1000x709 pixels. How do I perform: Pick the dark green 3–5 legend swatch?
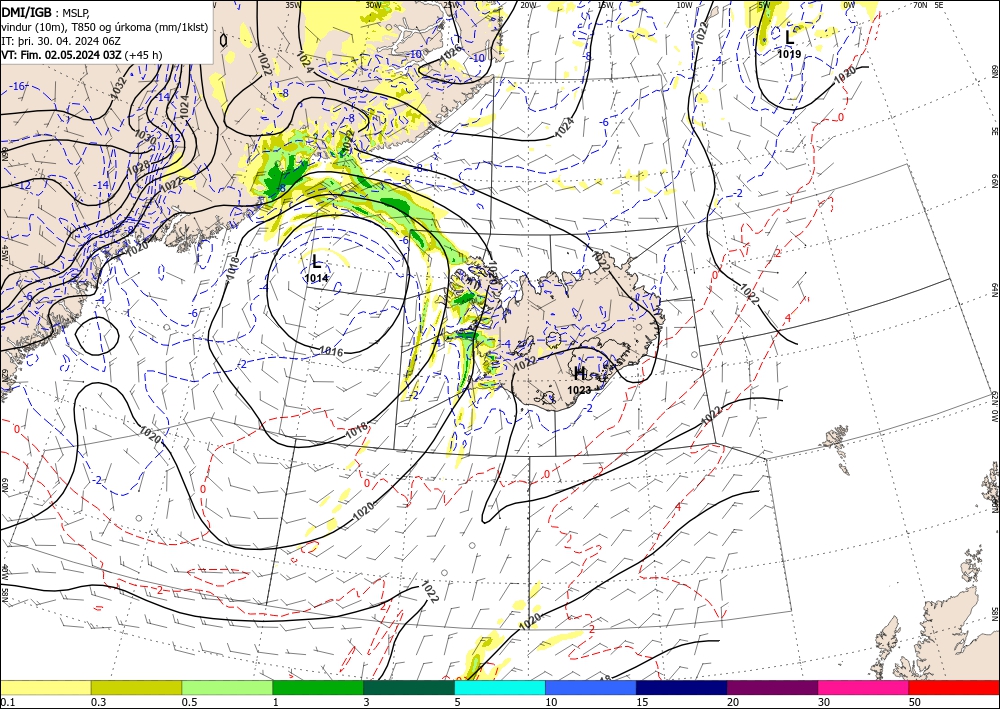[x=409, y=687]
